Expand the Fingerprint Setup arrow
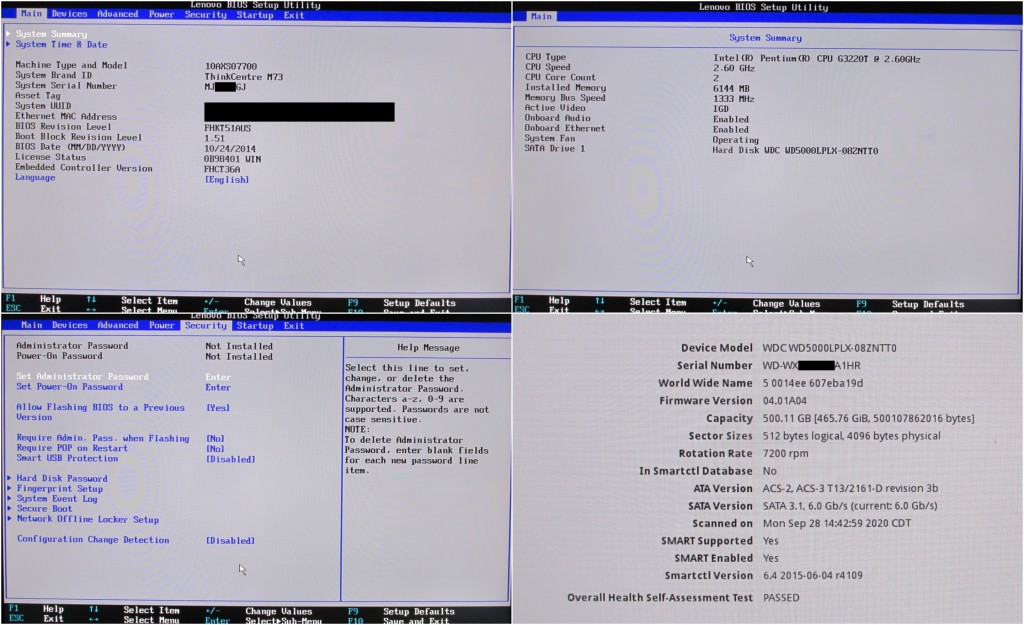 (x=9, y=488)
